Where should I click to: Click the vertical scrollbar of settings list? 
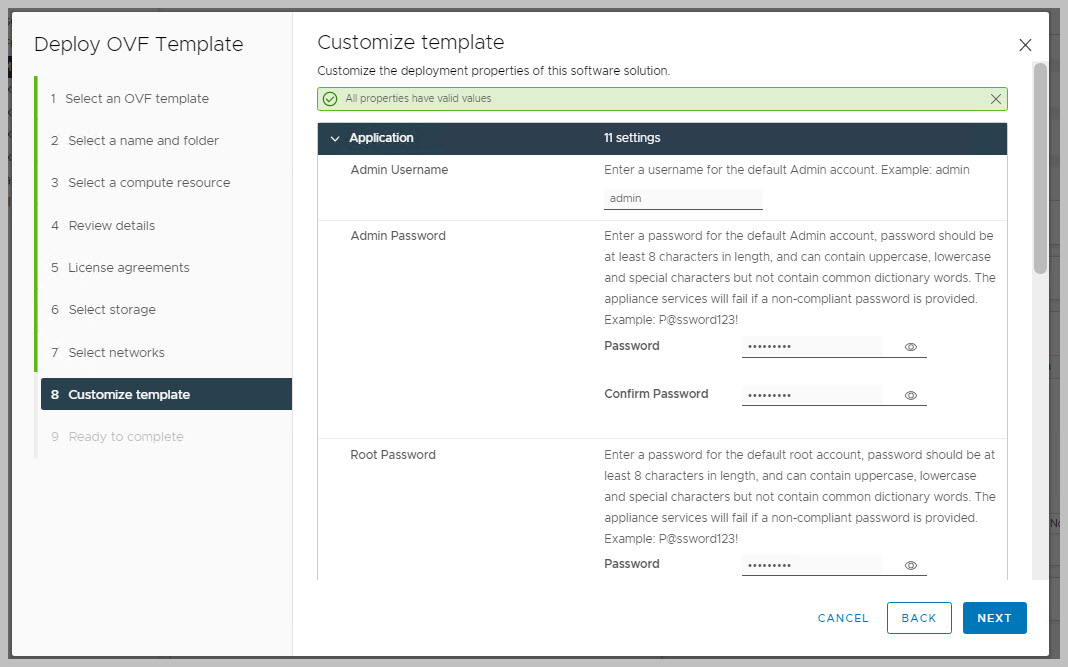(x=1040, y=168)
